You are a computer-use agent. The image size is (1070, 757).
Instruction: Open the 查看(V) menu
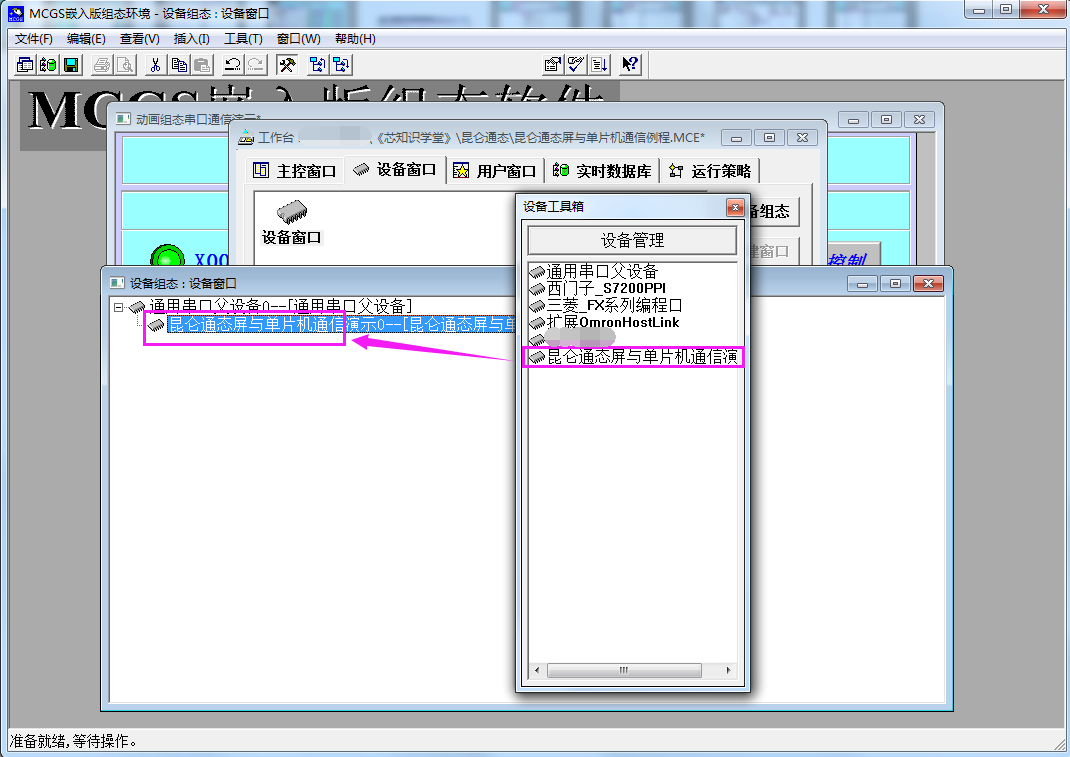(139, 39)
